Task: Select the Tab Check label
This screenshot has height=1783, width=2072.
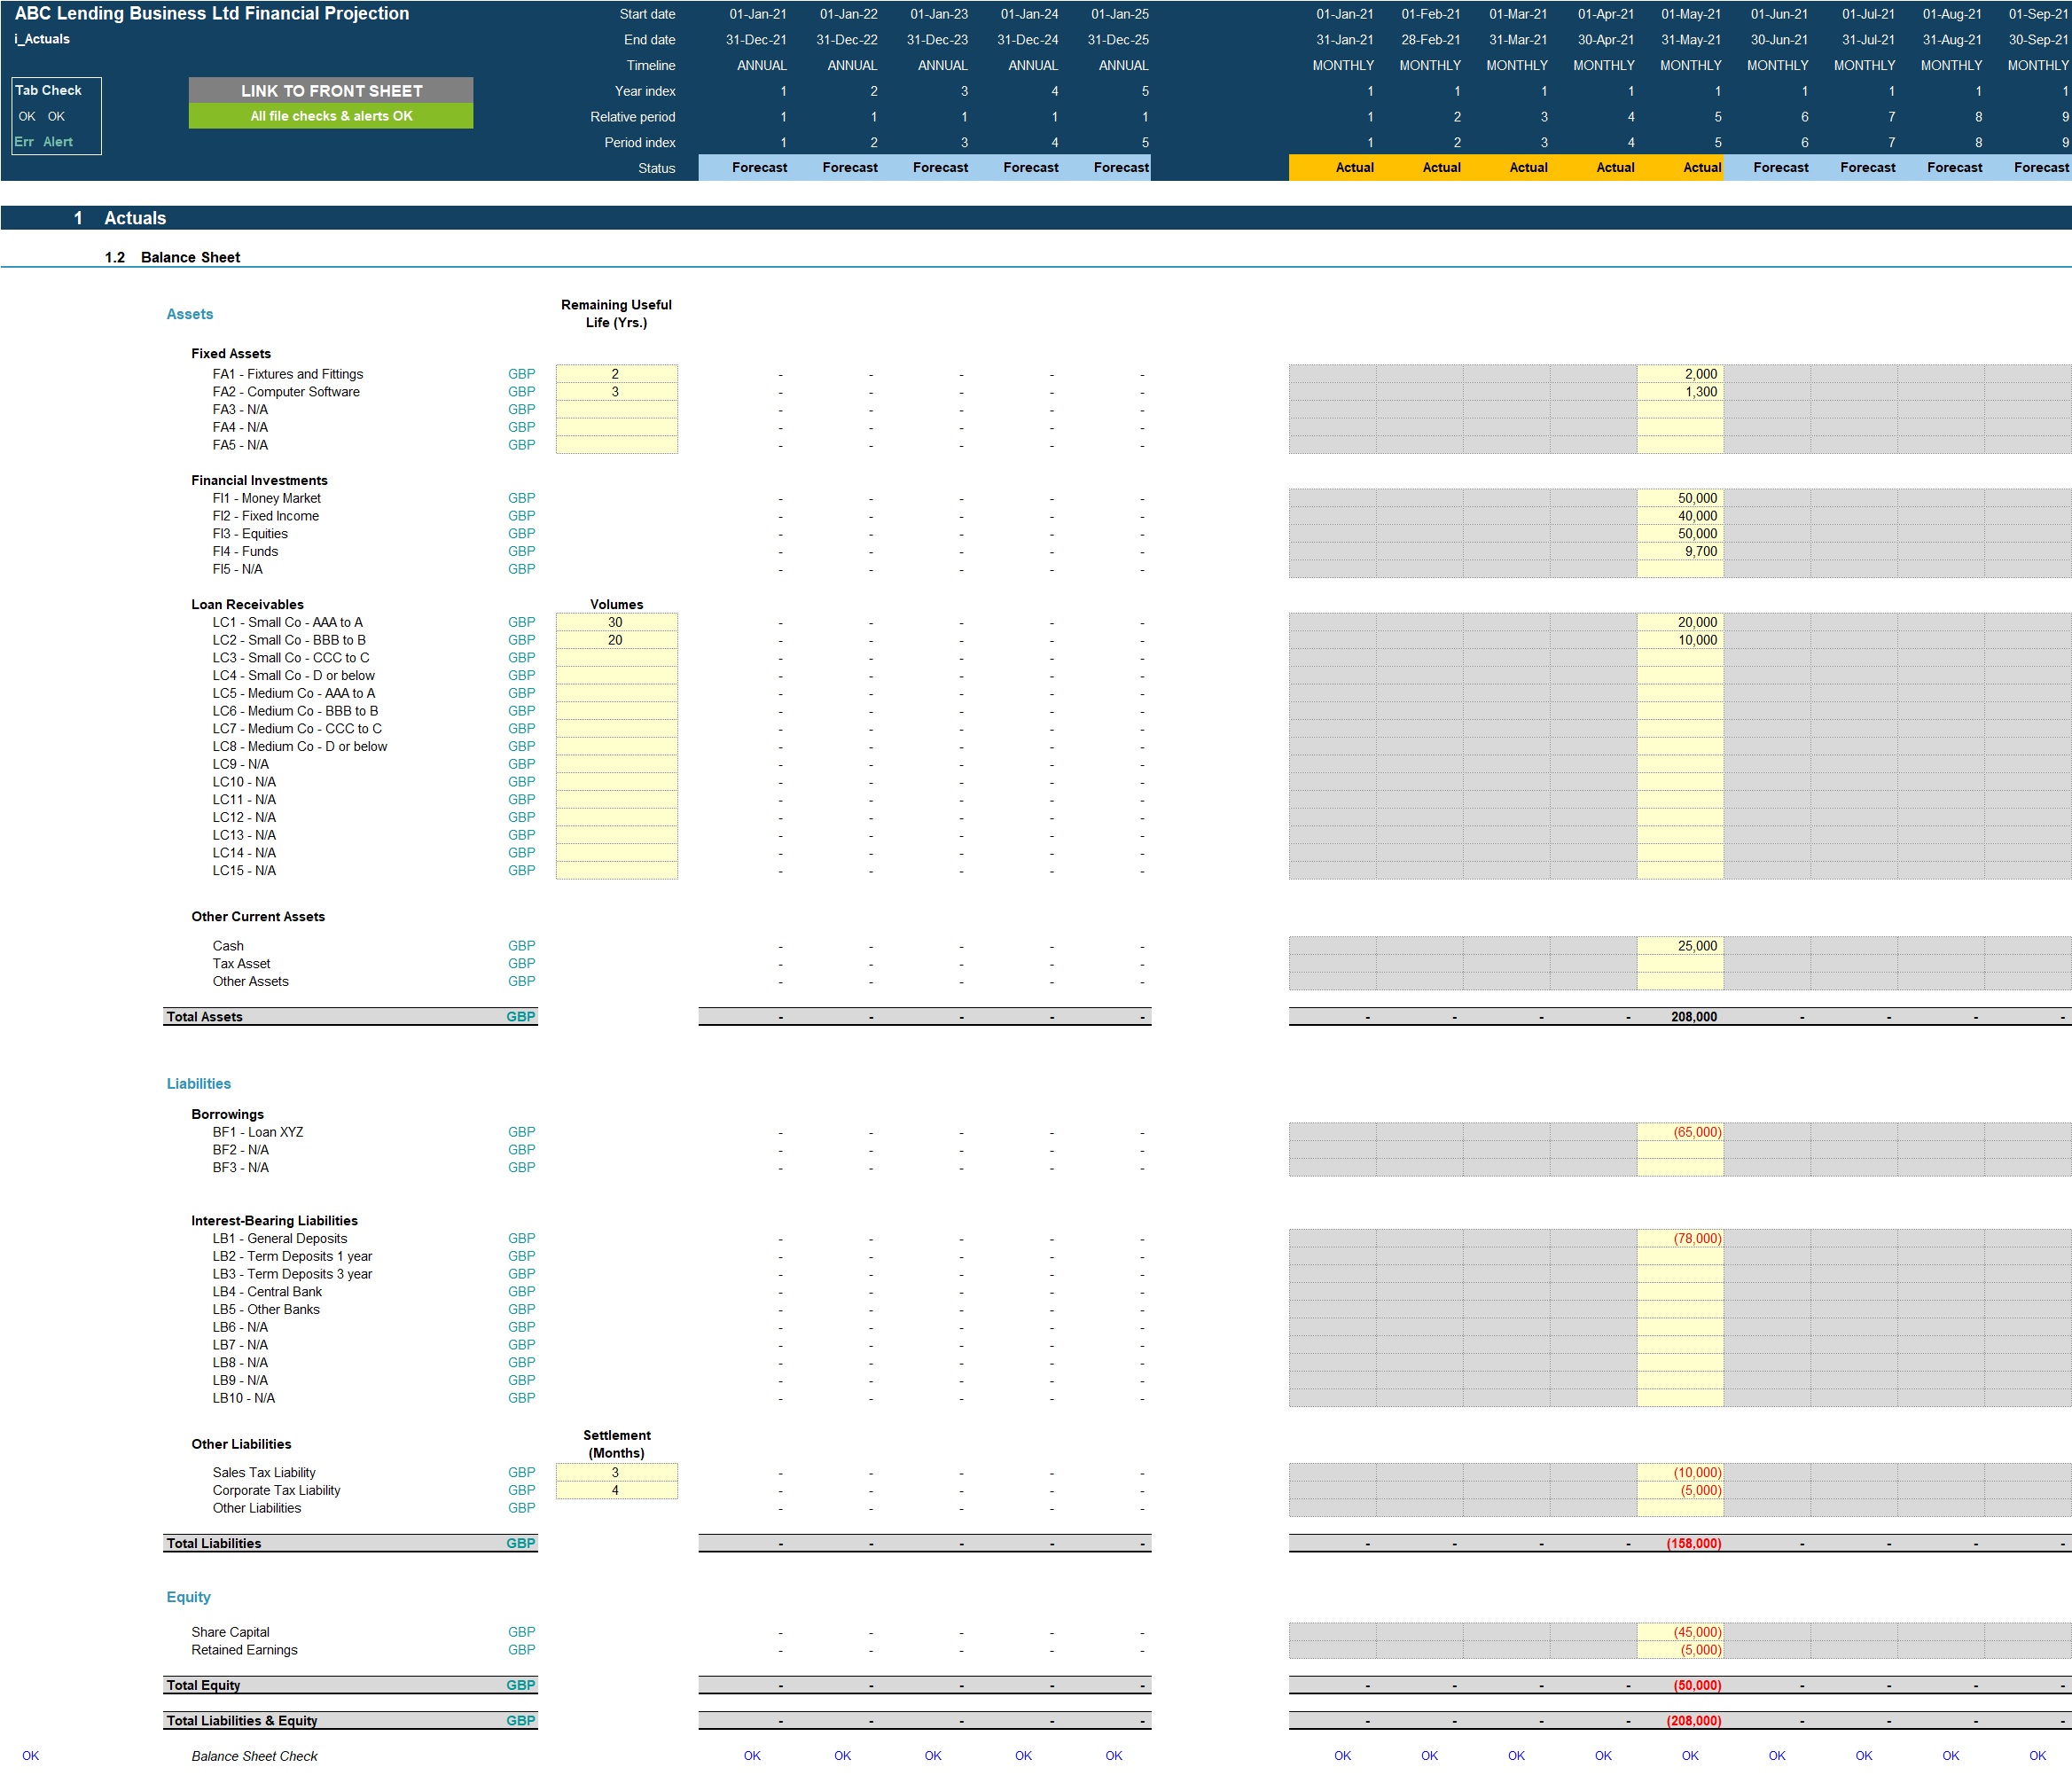Action: 48,90
